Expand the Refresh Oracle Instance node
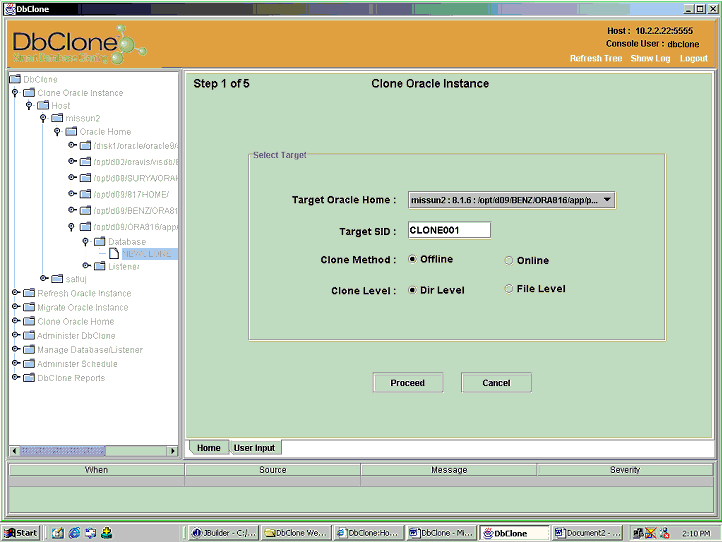 pos(16,292)
